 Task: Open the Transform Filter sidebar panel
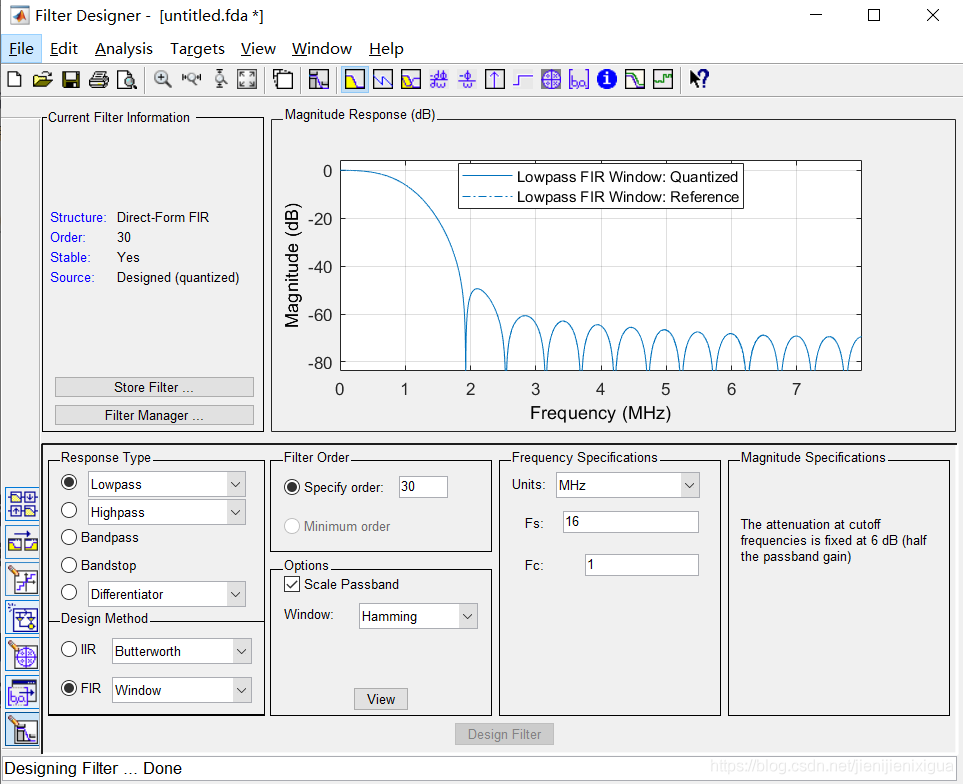[23, 541]
